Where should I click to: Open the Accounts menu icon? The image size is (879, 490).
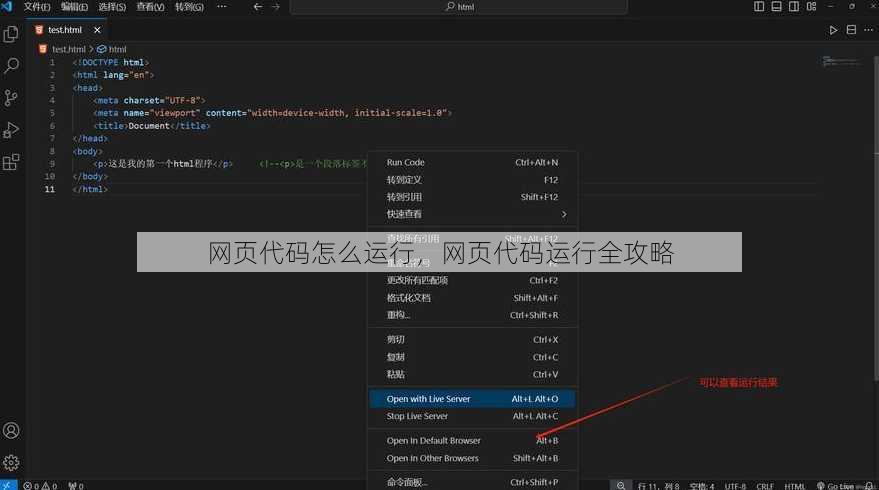click(x=11, y=430)
